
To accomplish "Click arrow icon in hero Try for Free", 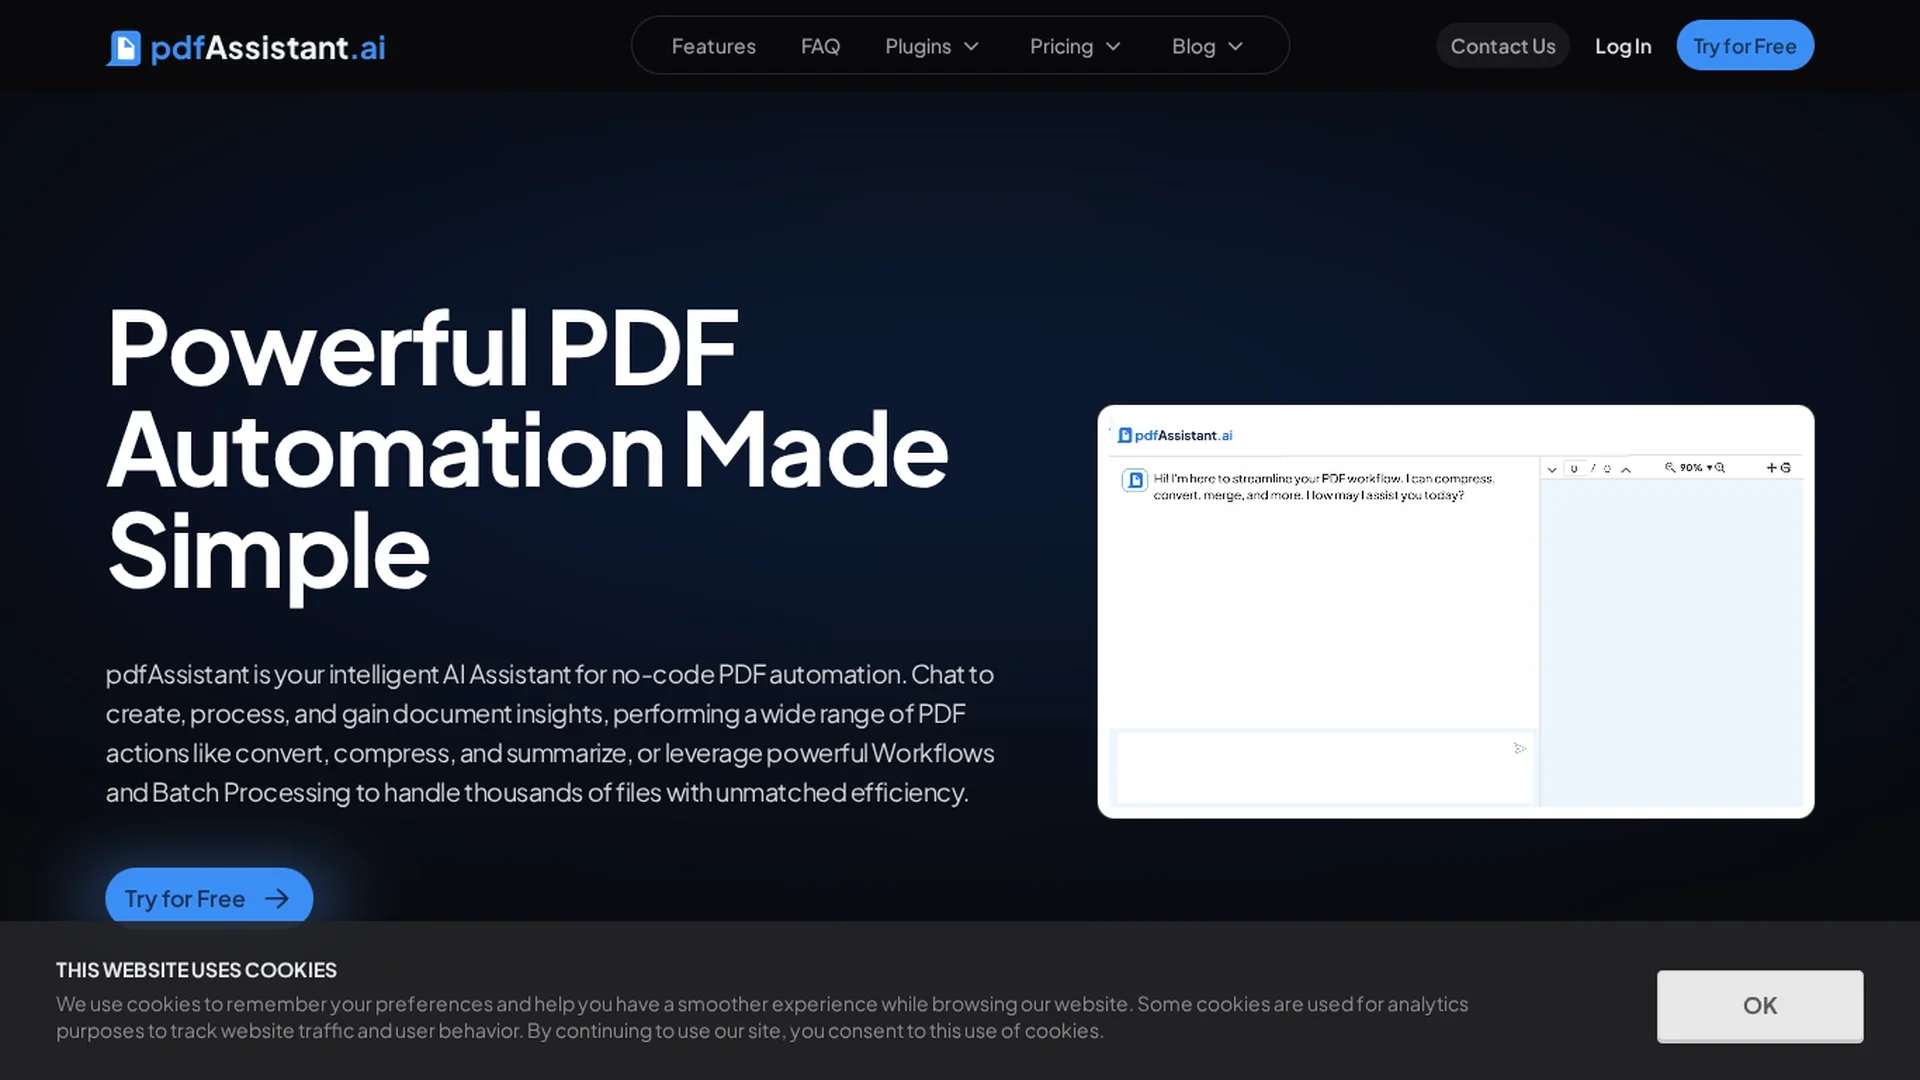I will tap(277, 898).
